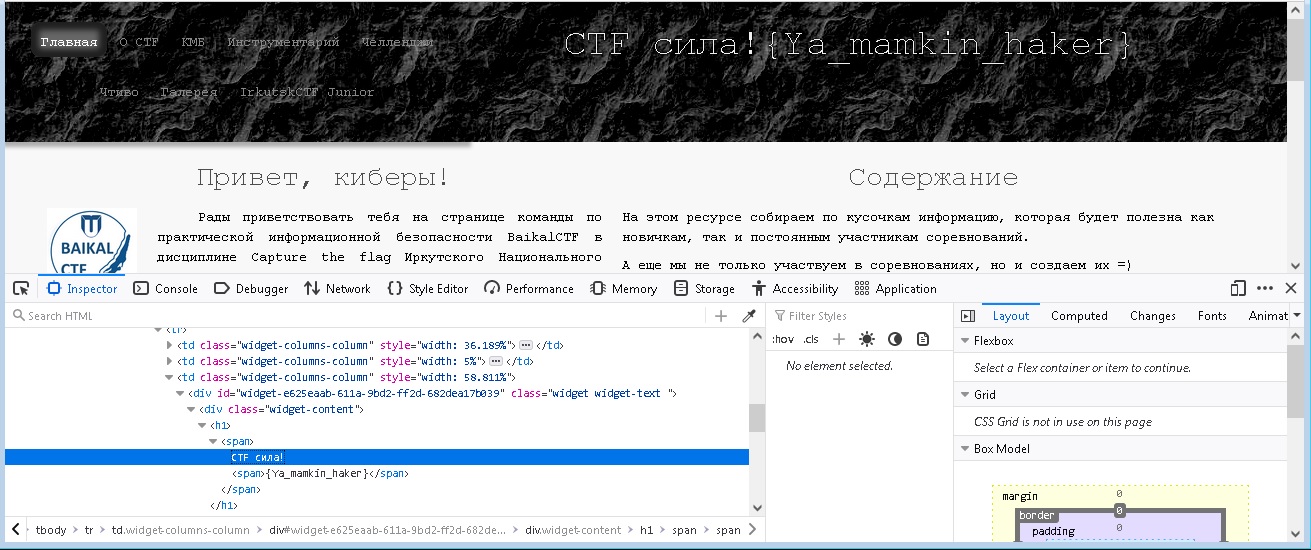This screenshot has height=550, width=1311.
Task: Expand the td node with width 36.189%
Action: click(x=169, y=345)
